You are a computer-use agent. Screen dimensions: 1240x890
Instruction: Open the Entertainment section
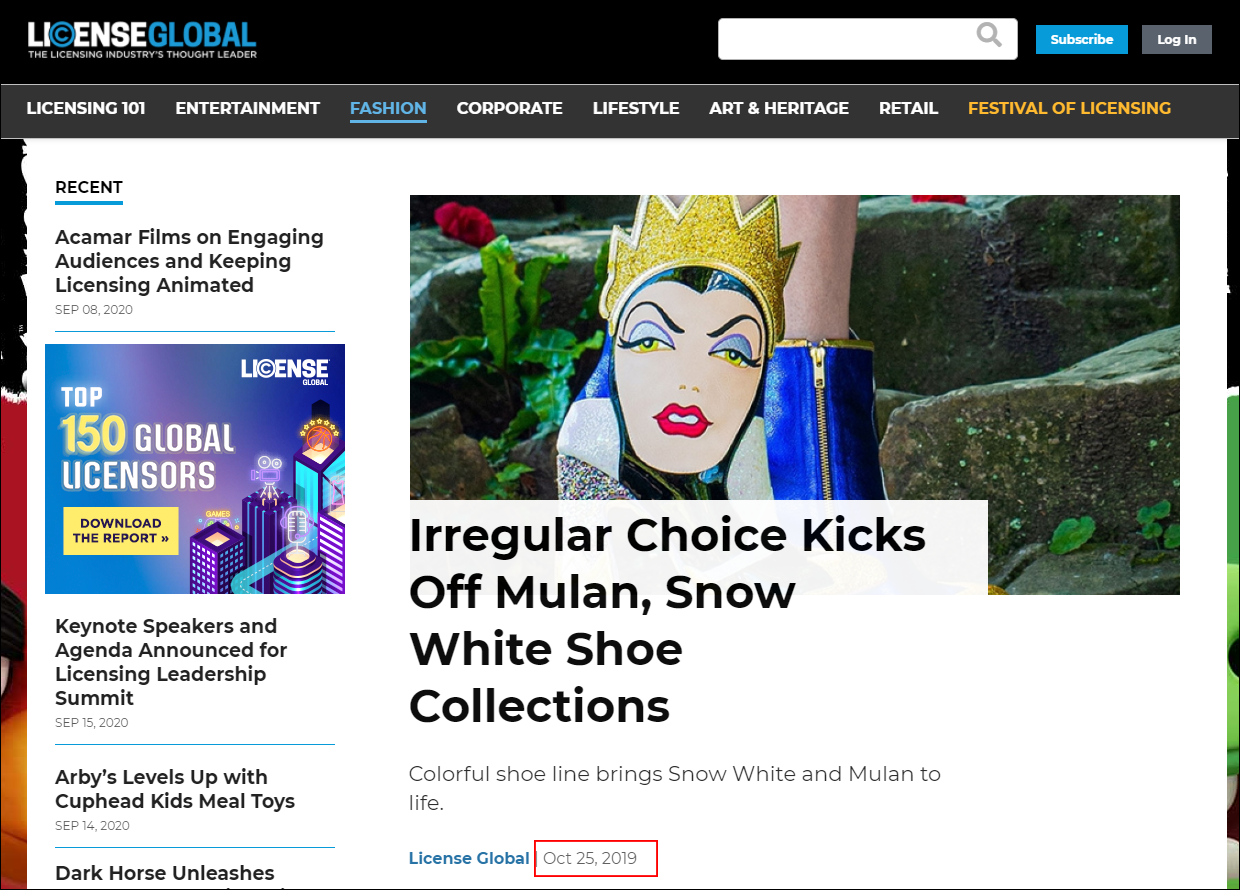(248, 108)
